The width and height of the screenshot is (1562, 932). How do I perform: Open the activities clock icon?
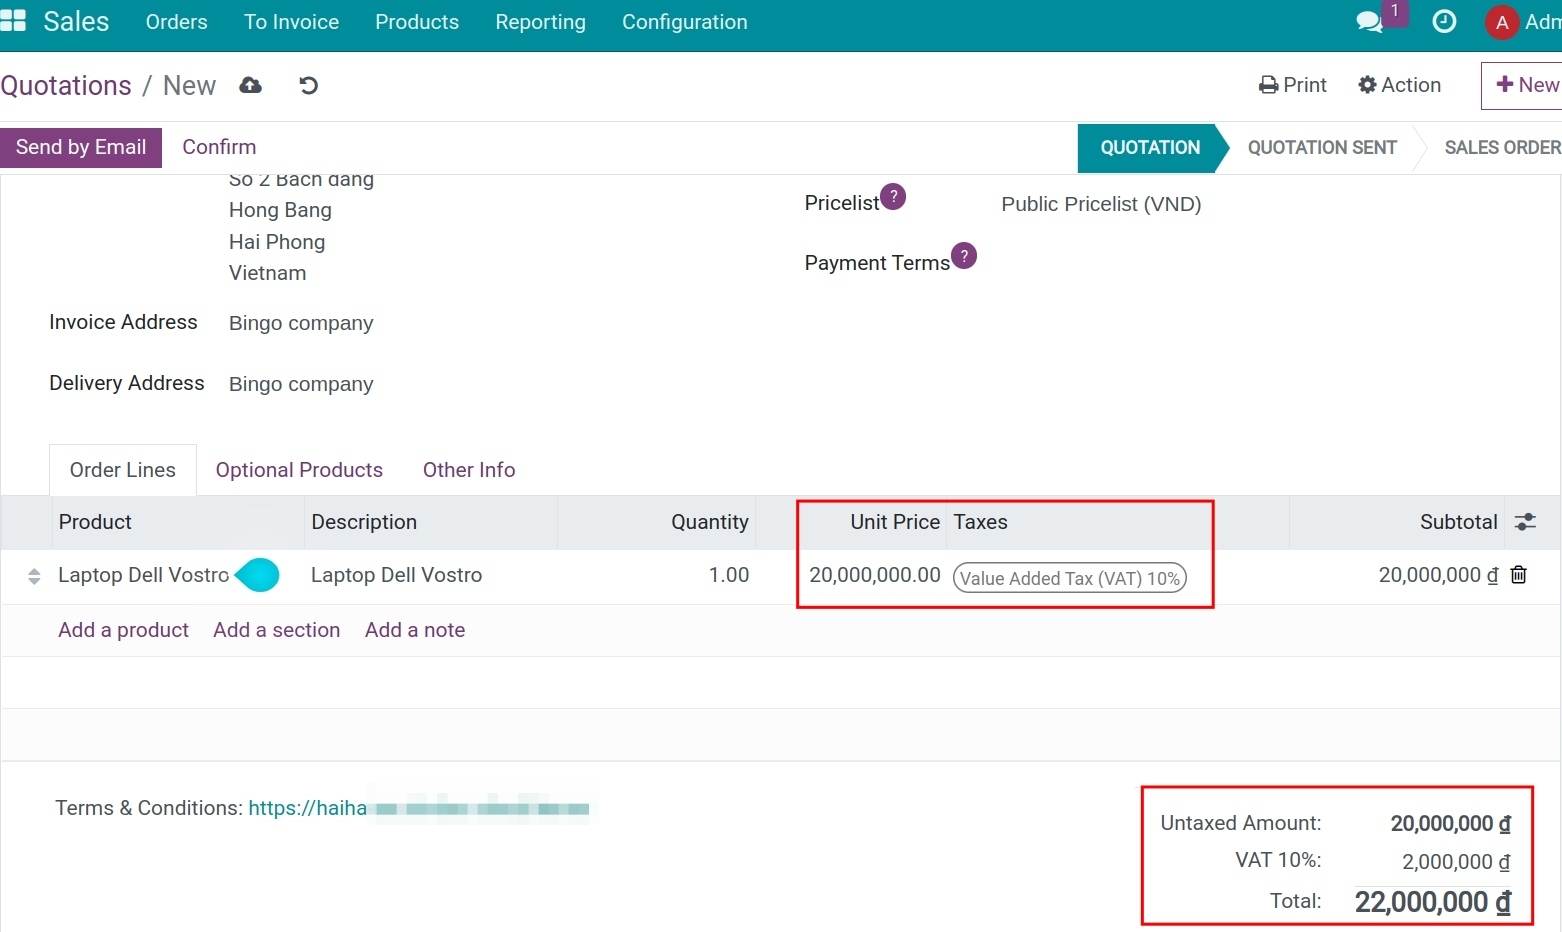[x=1444, y=21]
